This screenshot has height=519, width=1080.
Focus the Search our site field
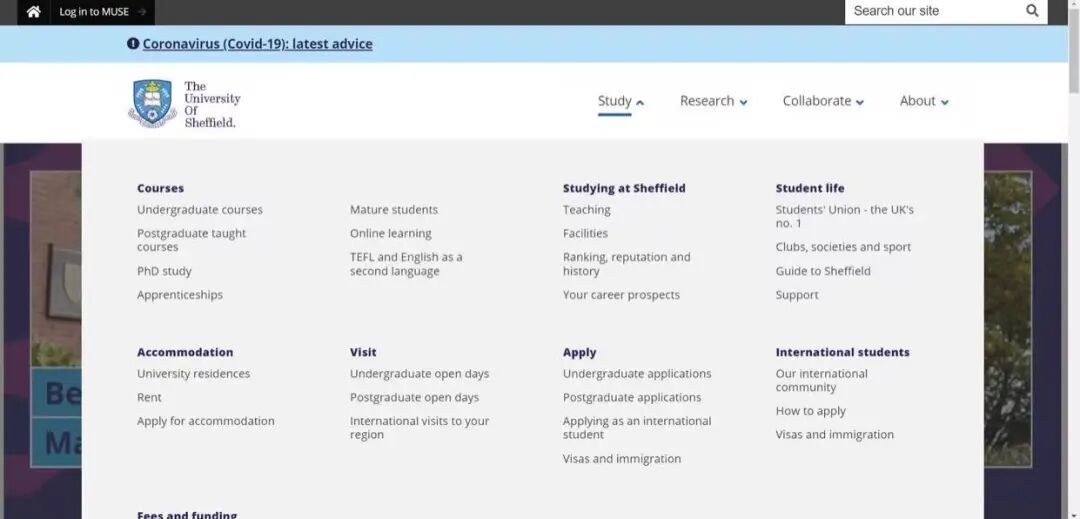(930, 11)
